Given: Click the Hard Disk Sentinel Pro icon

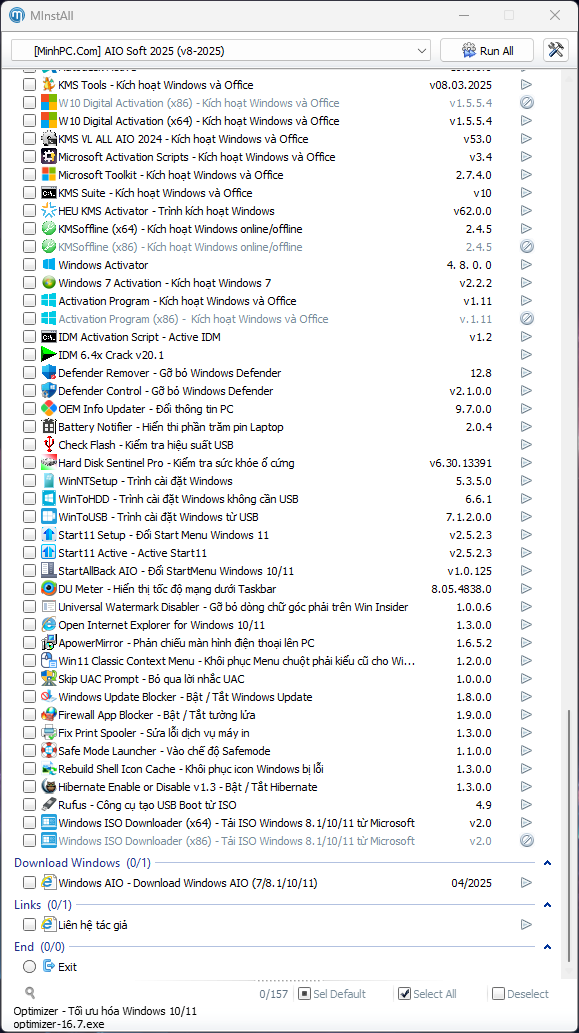Looking at the screenshot, I should click(x=49, y=463).
